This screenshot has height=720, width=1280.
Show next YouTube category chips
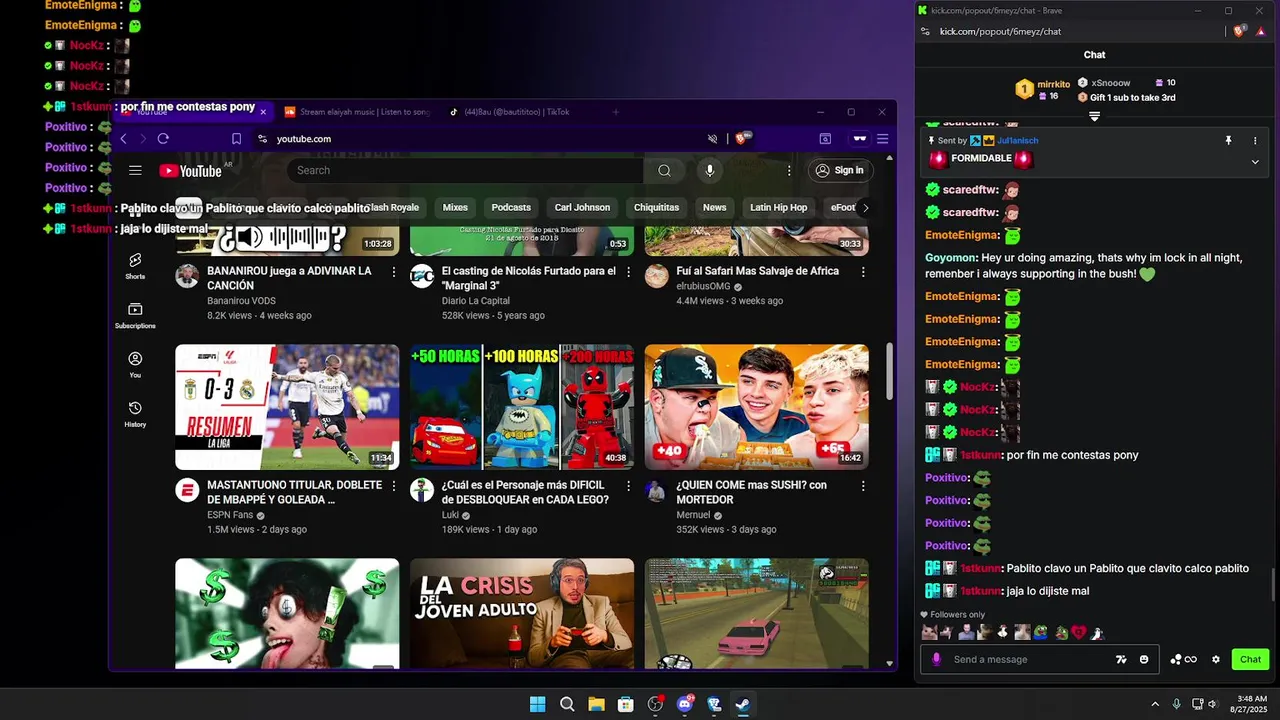(865, 208)
